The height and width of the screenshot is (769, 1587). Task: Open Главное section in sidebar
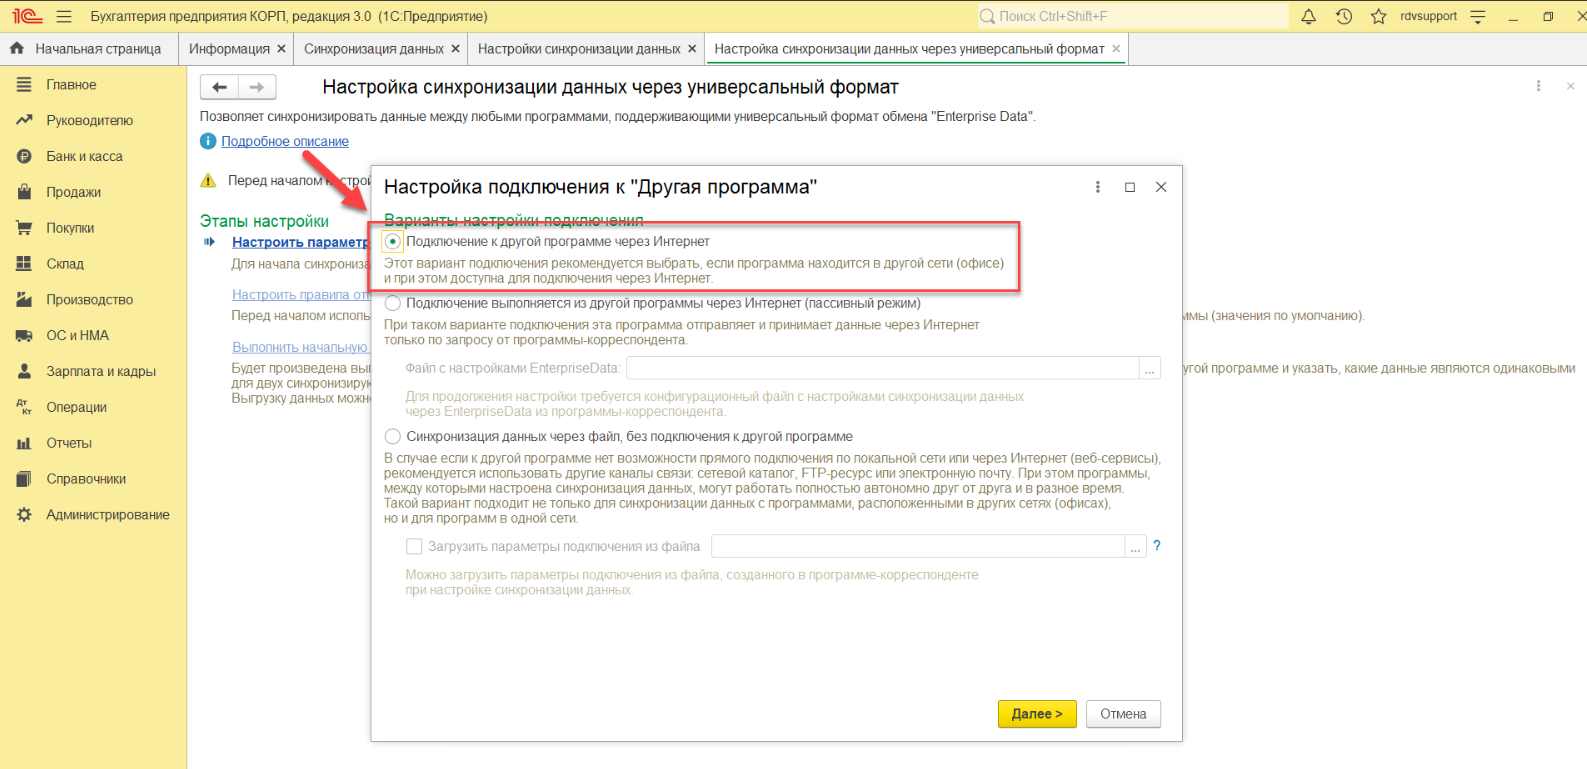coord(71,85)
